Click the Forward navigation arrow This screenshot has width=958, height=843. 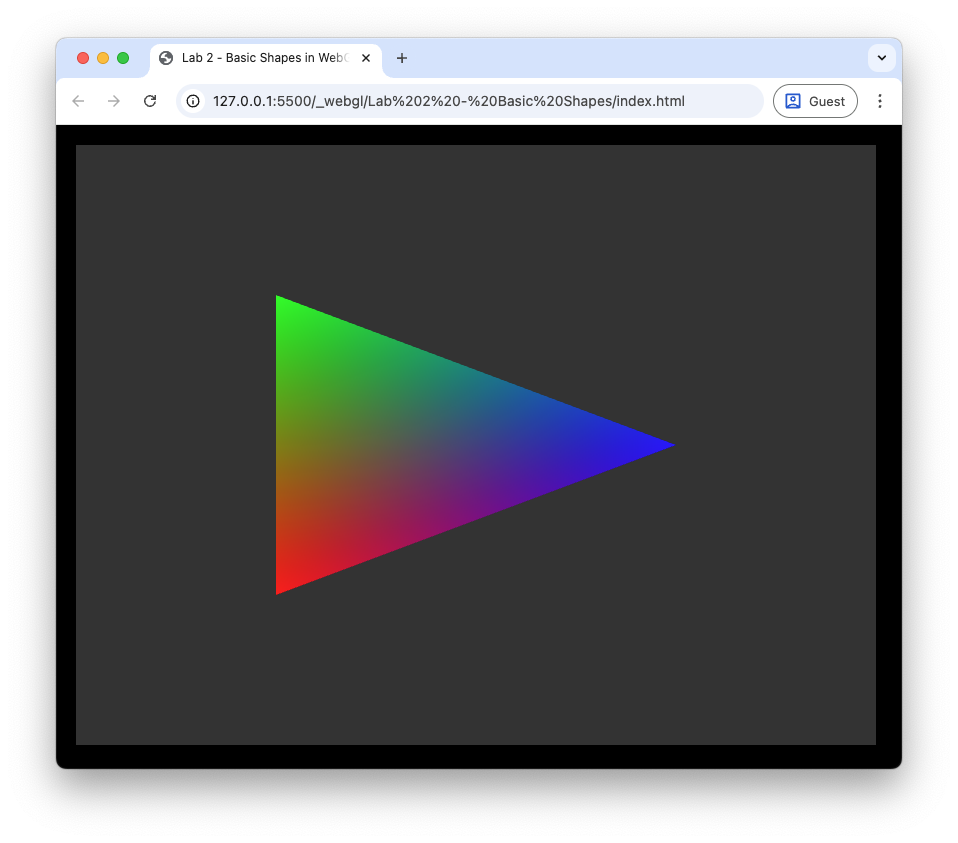pos(114,101)
